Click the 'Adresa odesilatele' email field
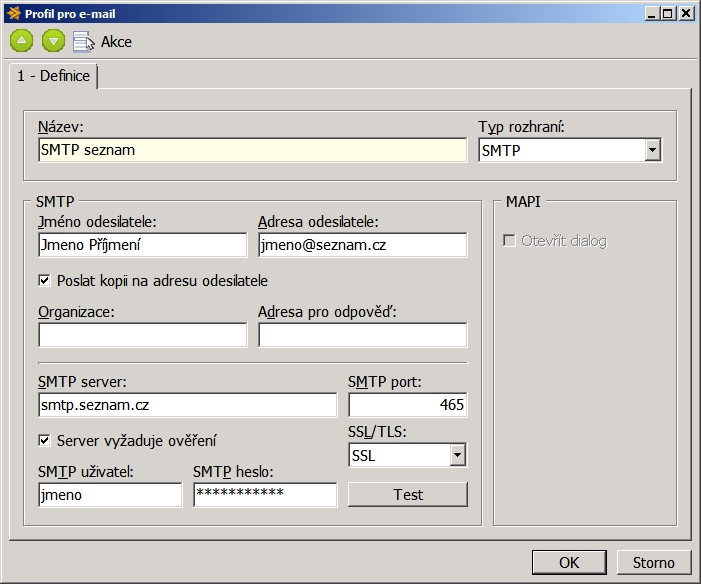The height and width of the screenshot is (584, 701). click(362, 245)
